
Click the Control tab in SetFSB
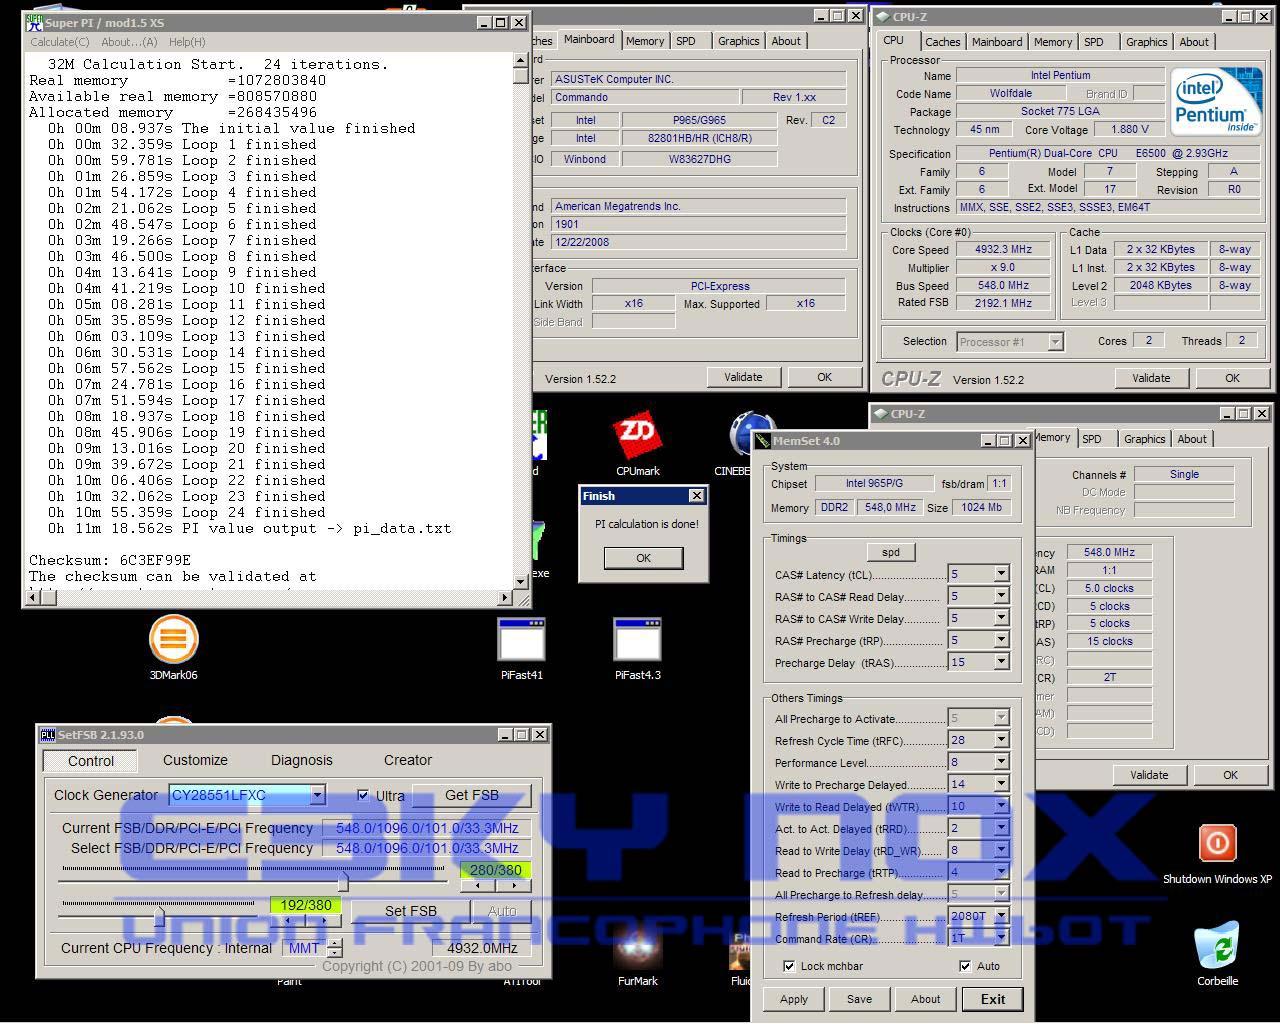click(91, 761)
